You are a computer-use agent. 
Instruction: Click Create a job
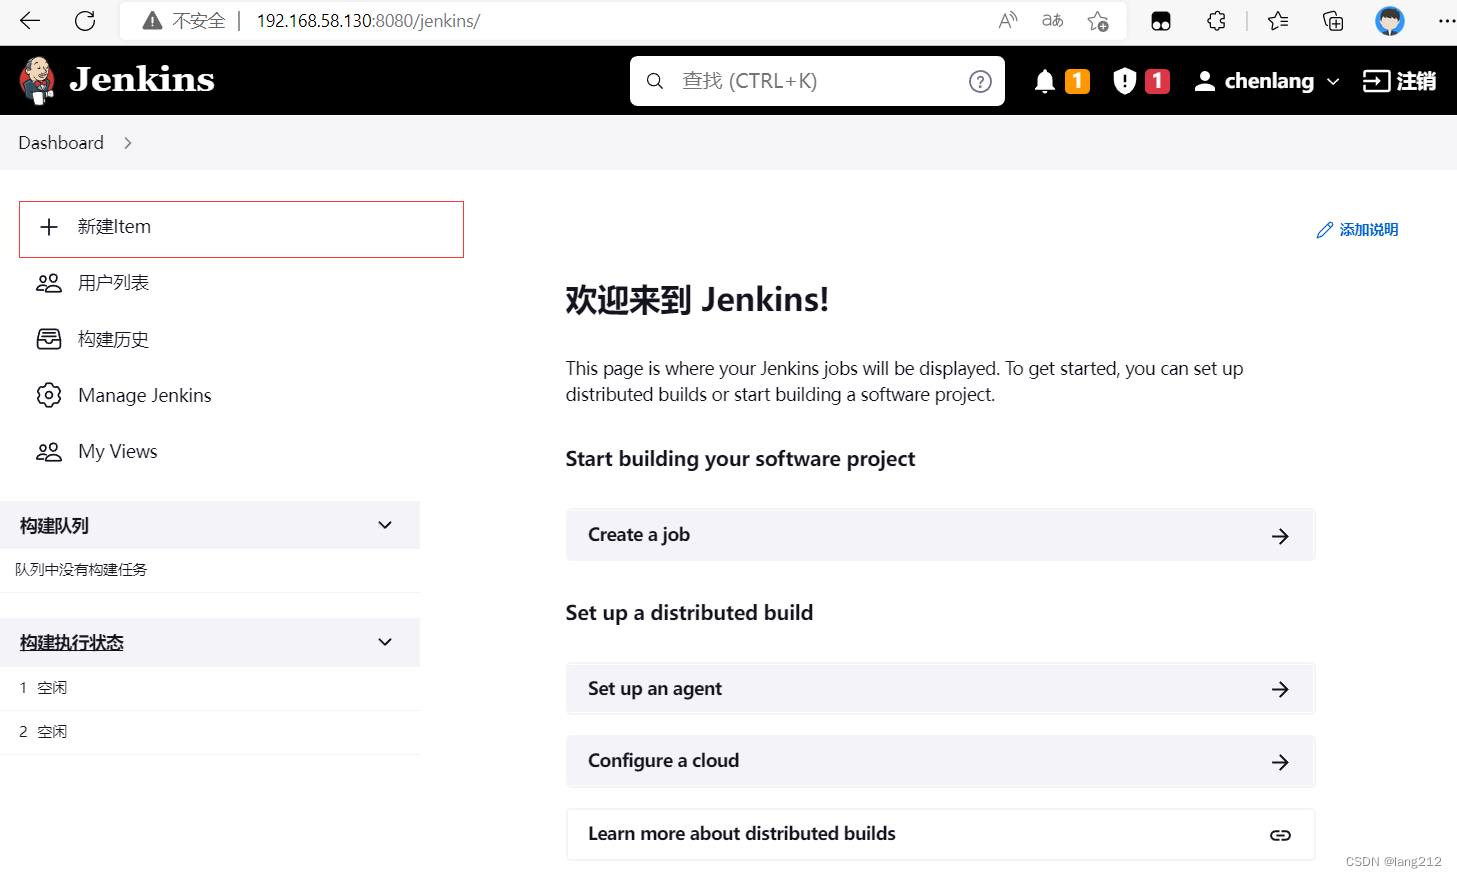[940, 535]
